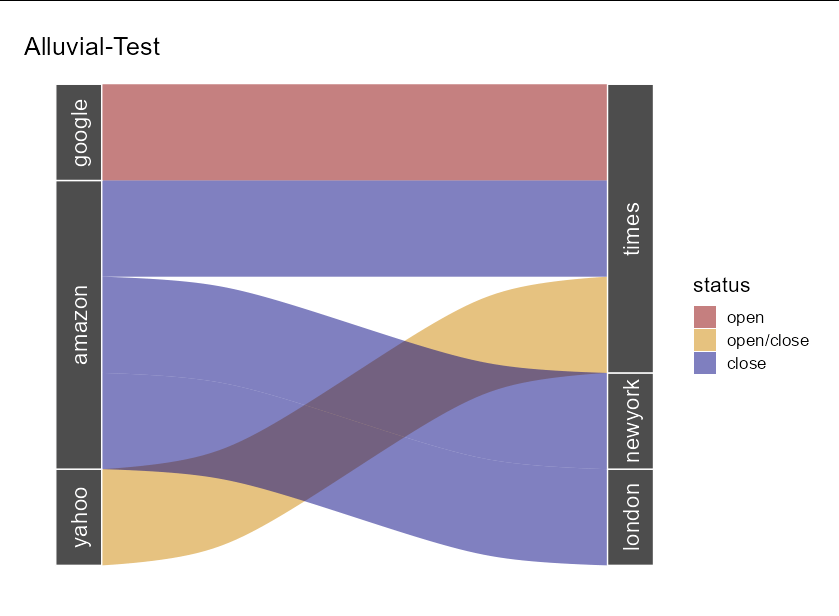This screenshot has height=616, width=839.
Task: Select the london stratum block
Action: click(630, 517)
